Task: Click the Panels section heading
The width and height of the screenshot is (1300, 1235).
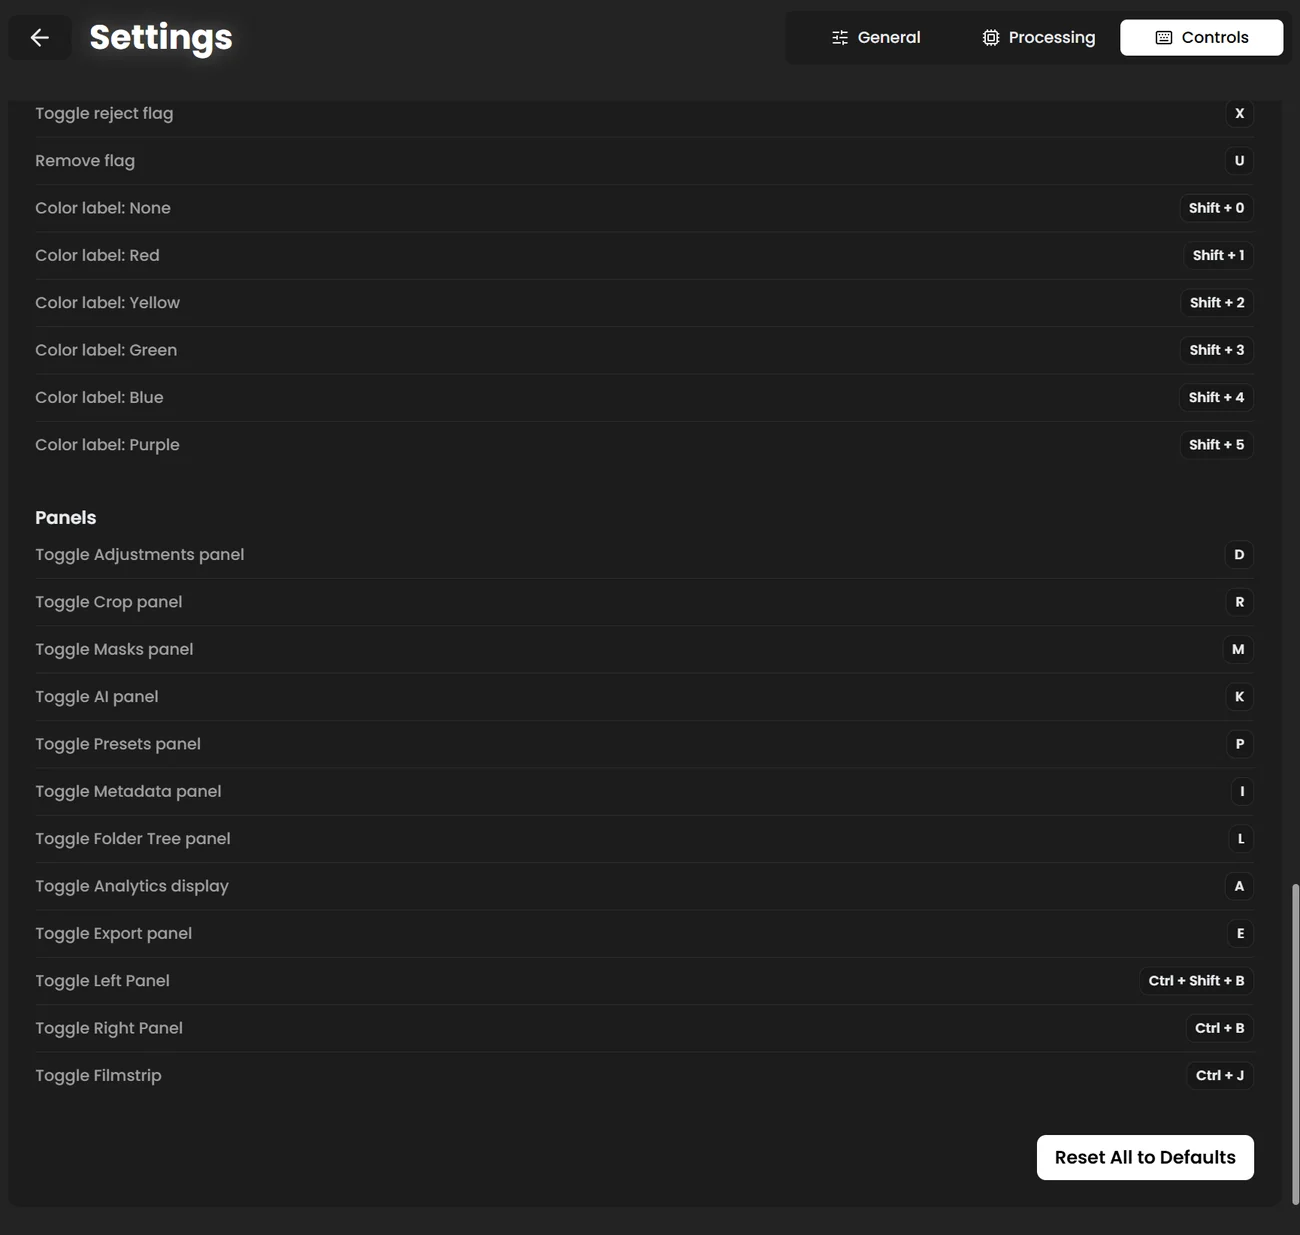Action: click(66, 518)
